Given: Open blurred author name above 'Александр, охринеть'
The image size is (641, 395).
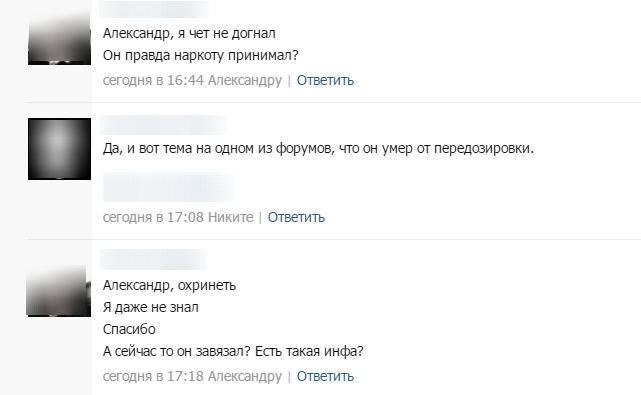Looking at the screenshot, I should point(153,259).
